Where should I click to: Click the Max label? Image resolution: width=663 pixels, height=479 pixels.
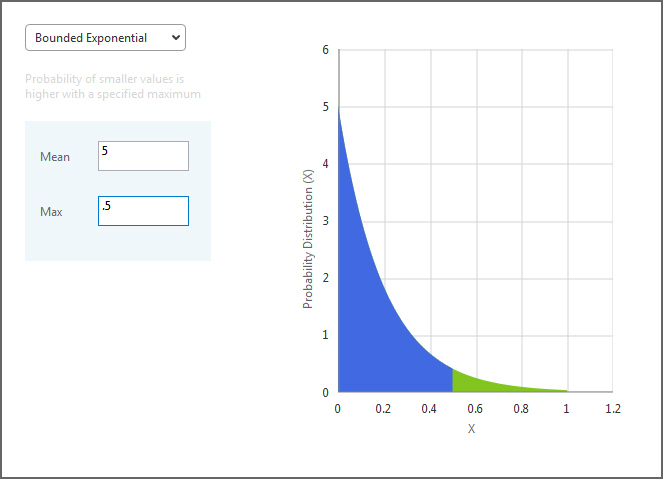tap(51, 212)
